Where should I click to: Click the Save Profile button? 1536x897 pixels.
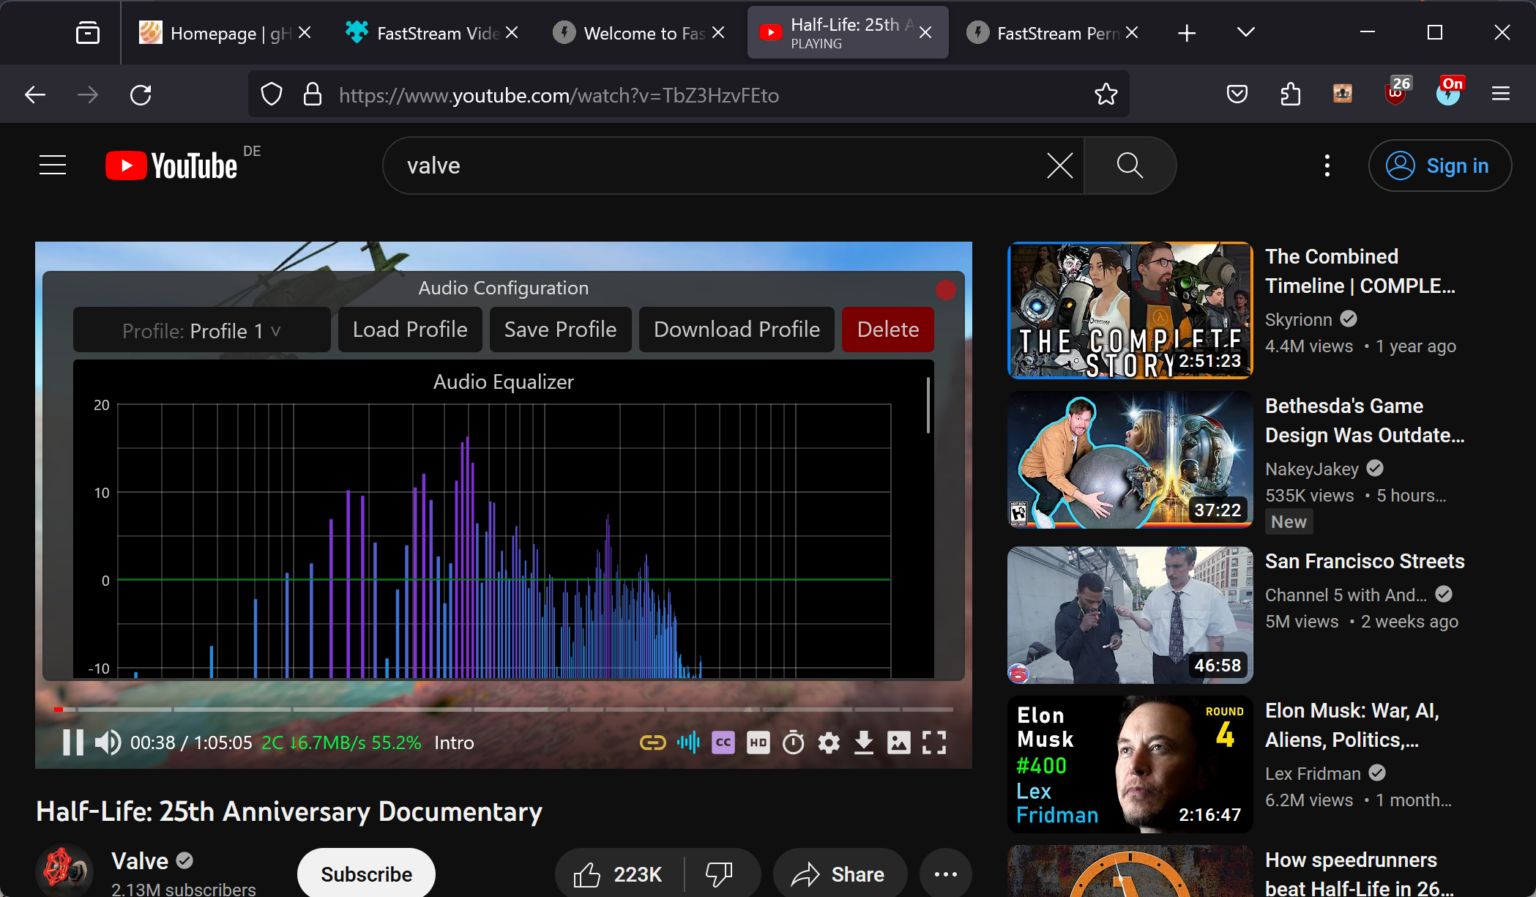point(560,329)
